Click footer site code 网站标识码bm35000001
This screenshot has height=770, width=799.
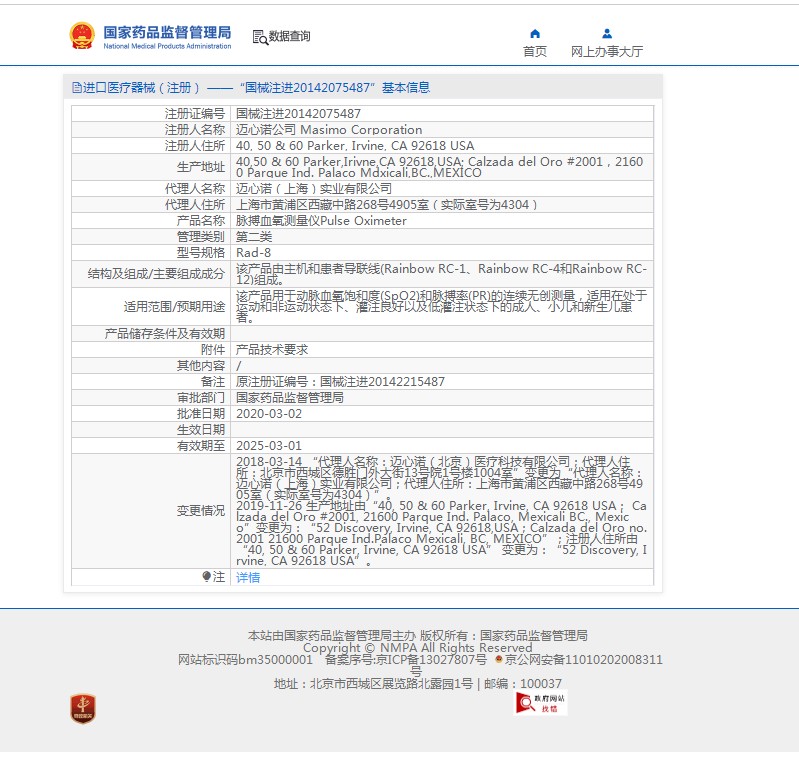(245, 659)
